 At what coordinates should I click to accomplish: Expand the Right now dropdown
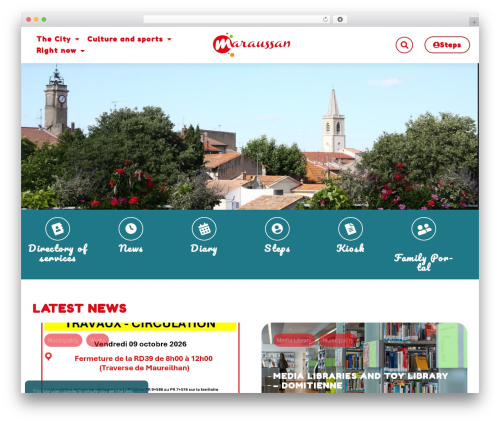60,51
